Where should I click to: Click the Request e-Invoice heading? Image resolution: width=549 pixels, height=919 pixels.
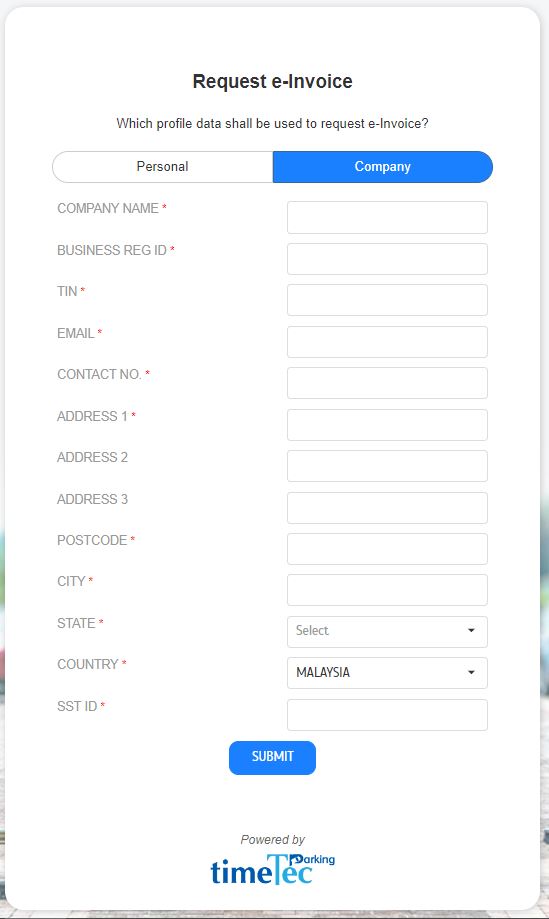point(272,81)
